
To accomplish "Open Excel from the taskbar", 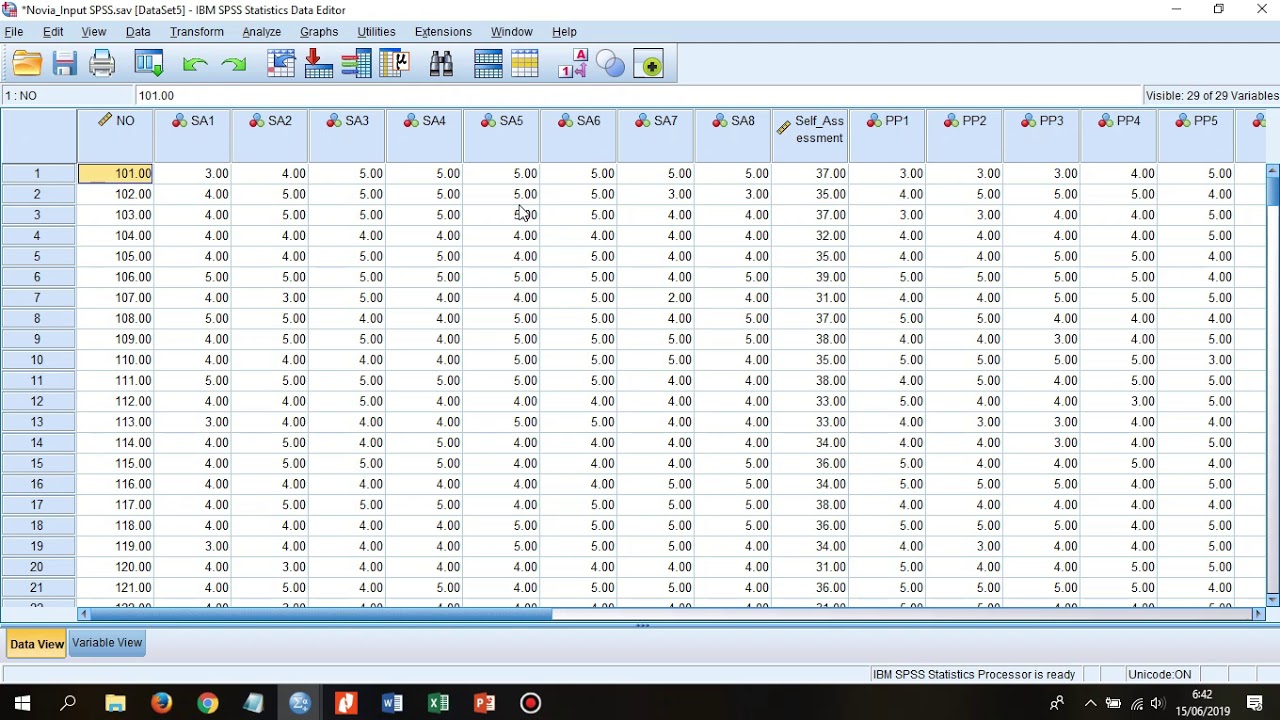I will [438, 703].
